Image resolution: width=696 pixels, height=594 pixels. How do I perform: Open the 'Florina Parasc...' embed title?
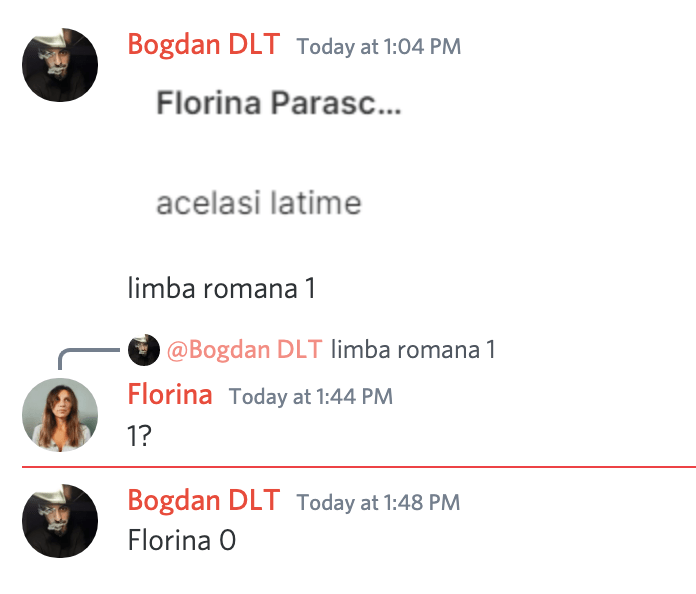278,104
